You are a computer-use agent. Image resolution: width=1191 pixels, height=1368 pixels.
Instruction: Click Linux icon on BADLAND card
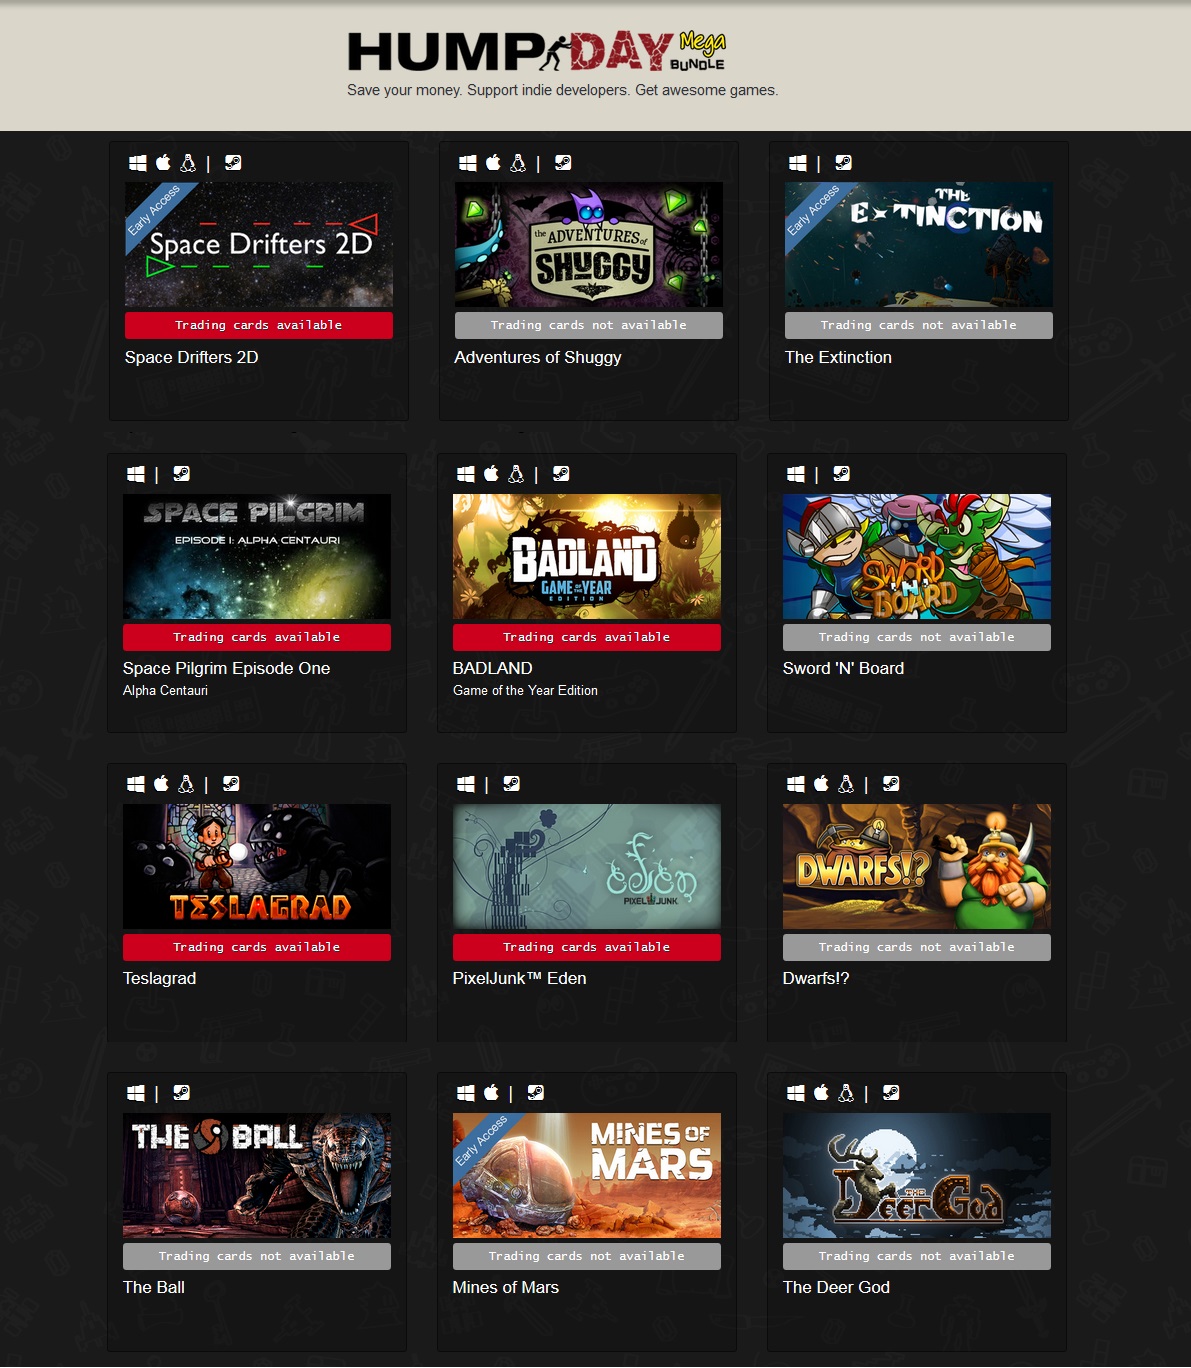point(515,474)
